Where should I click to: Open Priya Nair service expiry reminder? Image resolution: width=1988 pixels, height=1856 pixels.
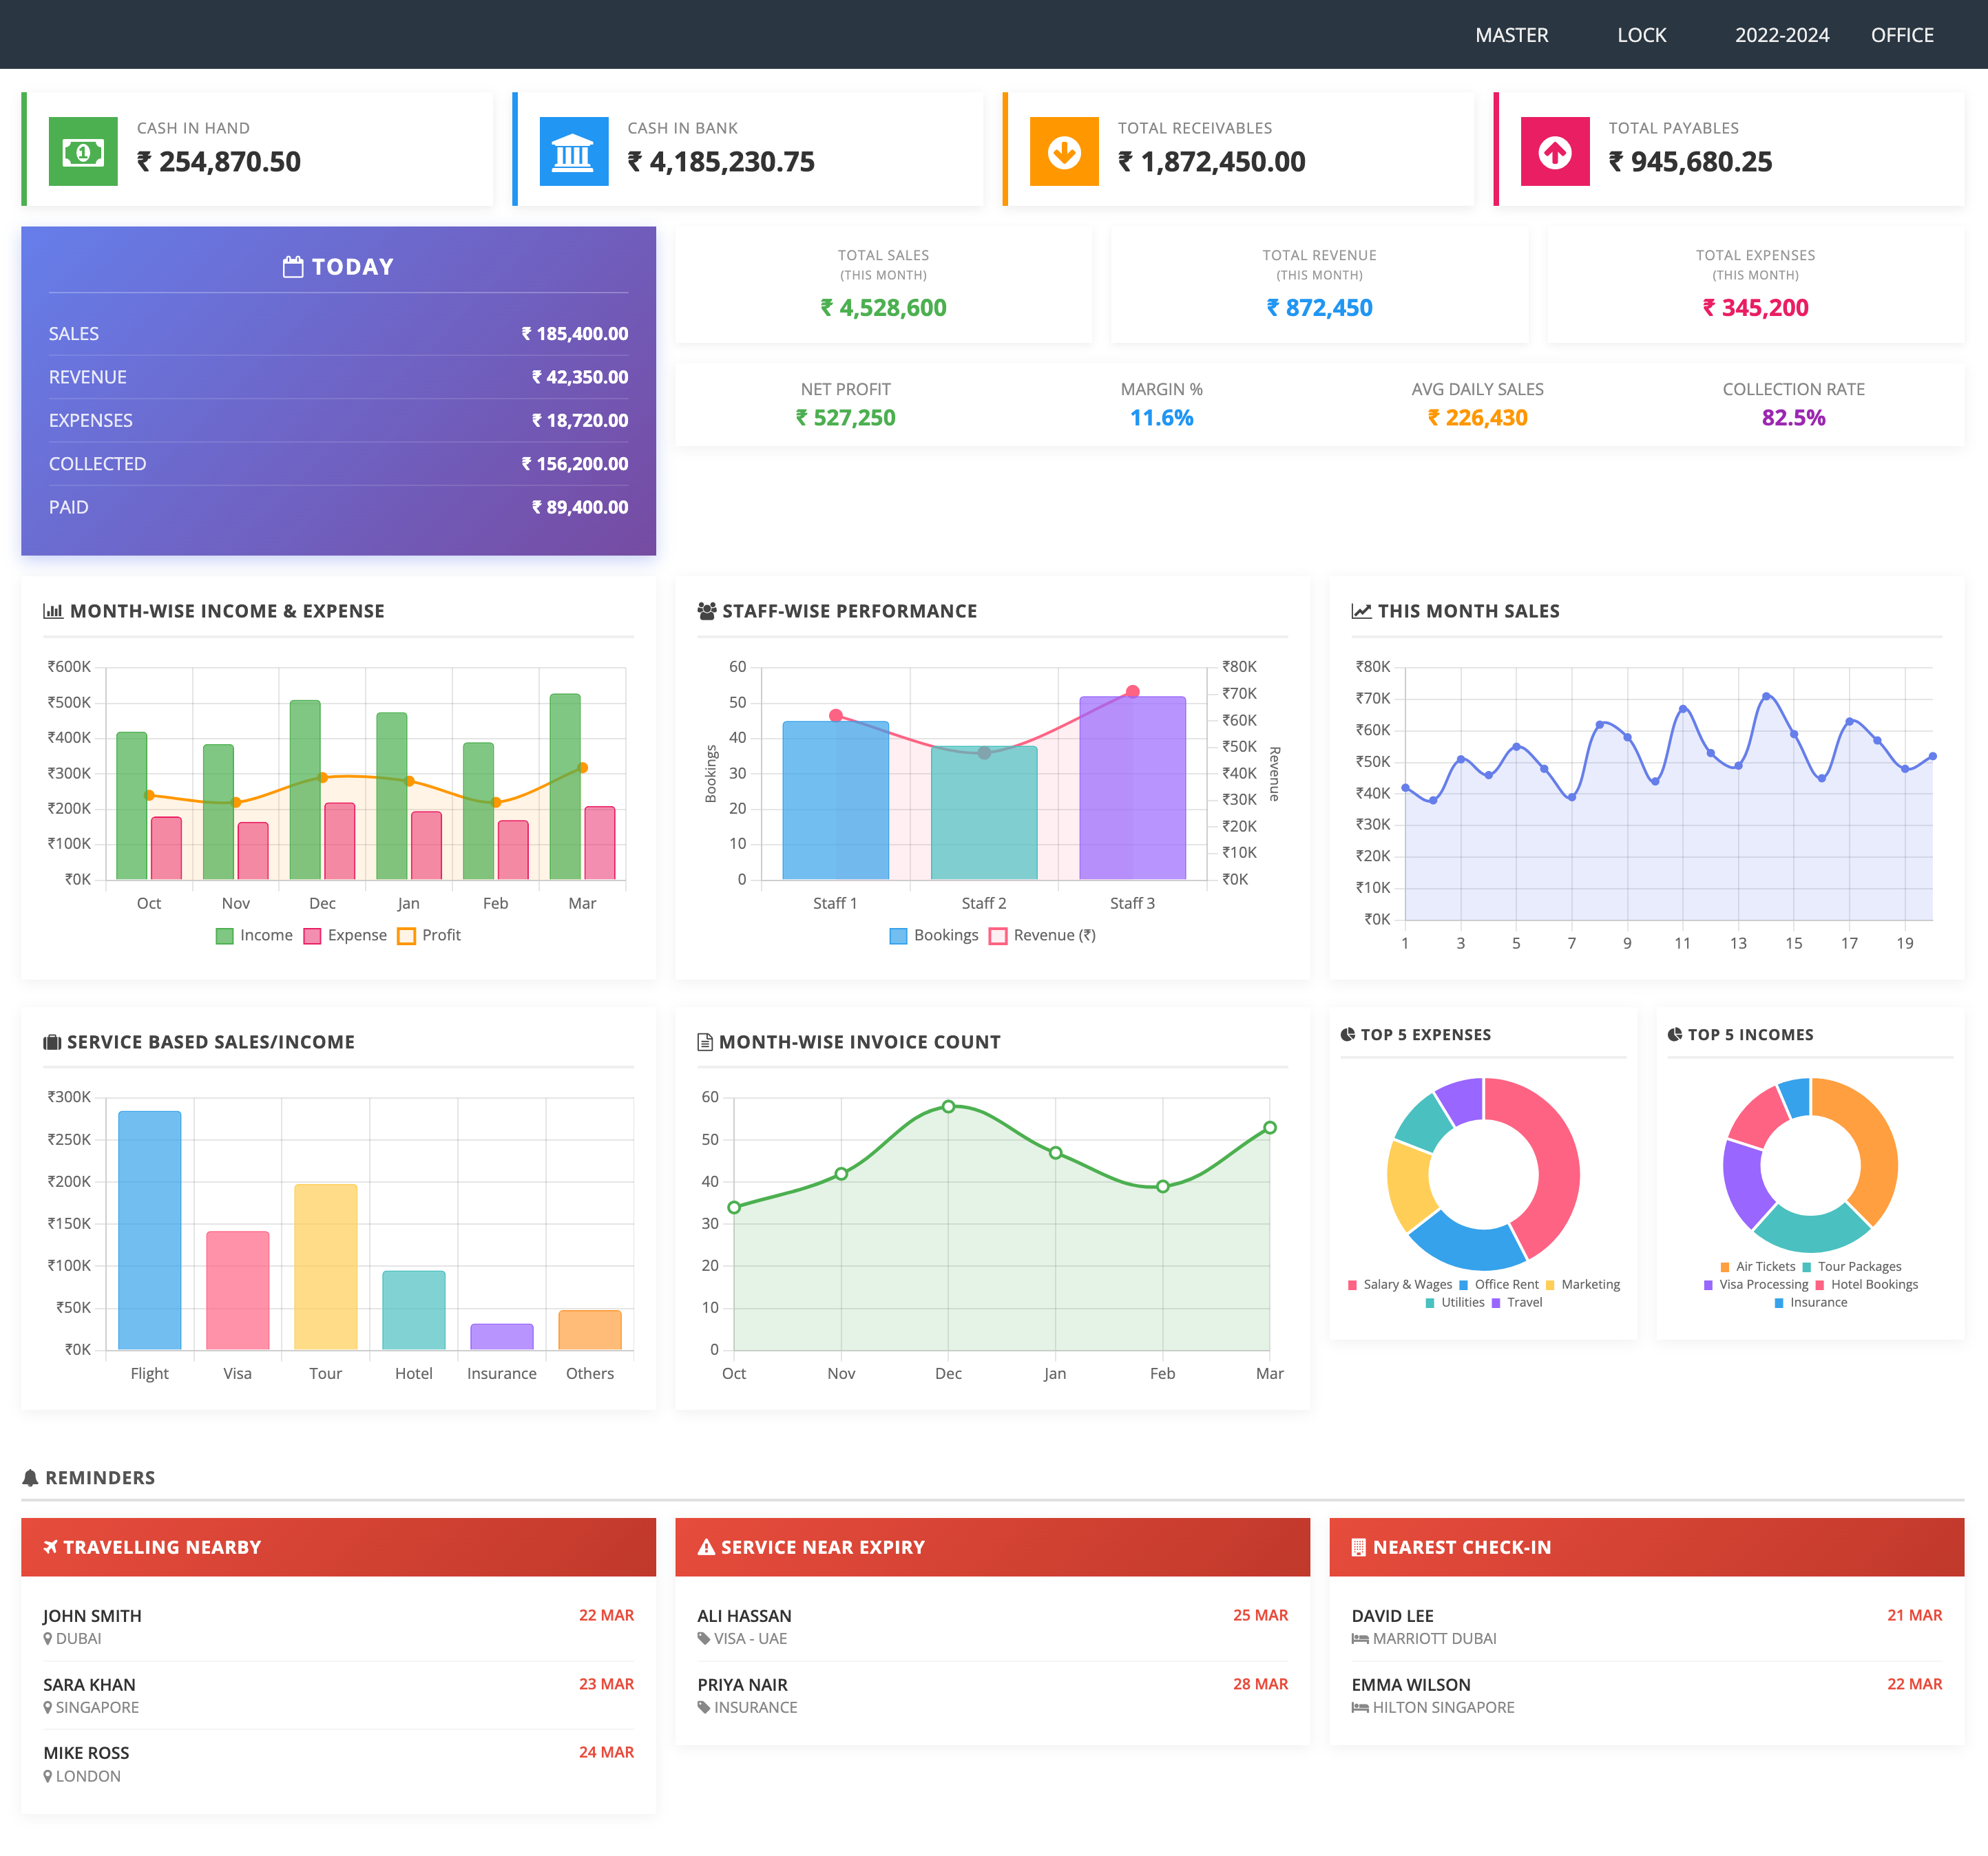[992, 1696]
